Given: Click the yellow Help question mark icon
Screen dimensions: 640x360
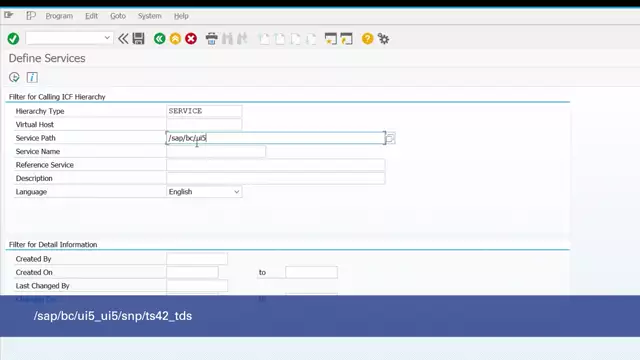Looking at the screenshot, I should 367,39.
